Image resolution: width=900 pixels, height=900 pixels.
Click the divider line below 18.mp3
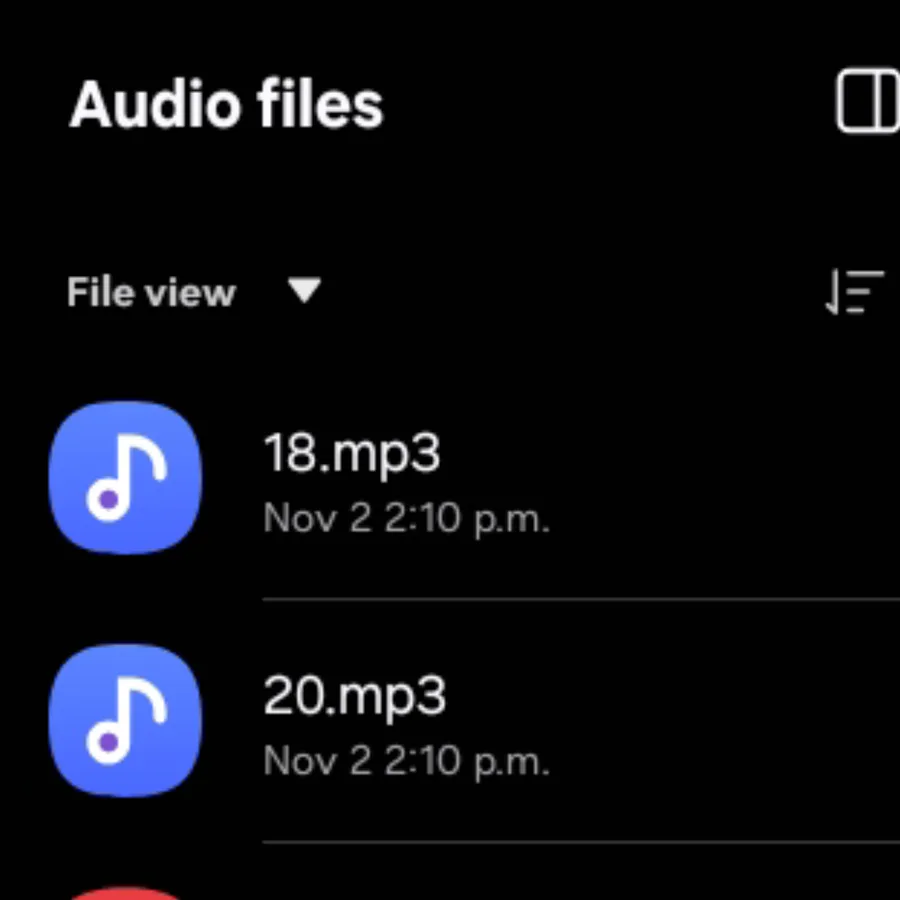point(580,599)
